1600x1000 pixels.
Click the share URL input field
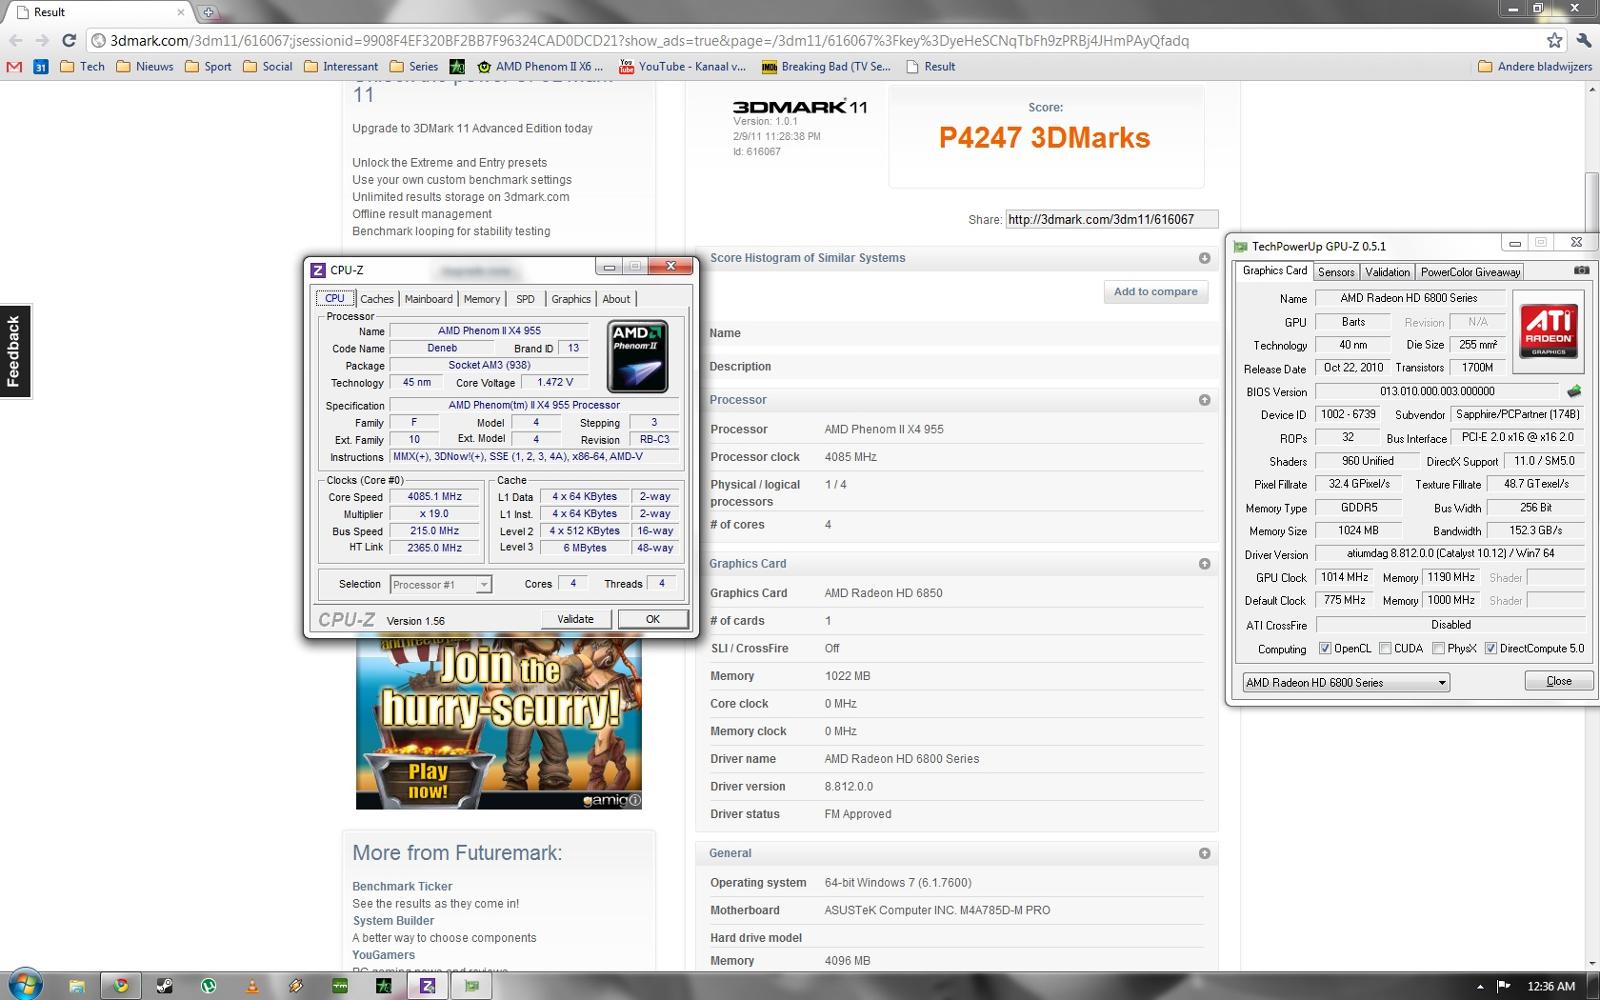tap(1112, 220)
